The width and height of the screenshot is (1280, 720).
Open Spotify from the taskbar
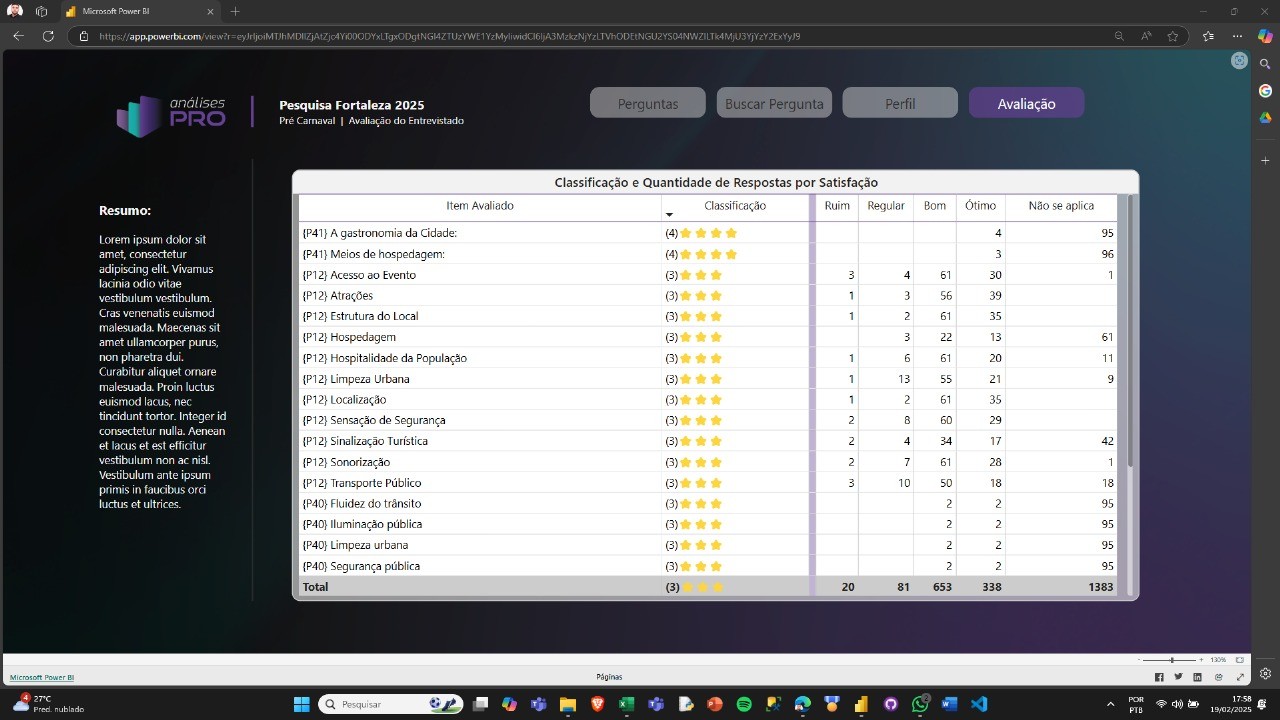[744, 704]
